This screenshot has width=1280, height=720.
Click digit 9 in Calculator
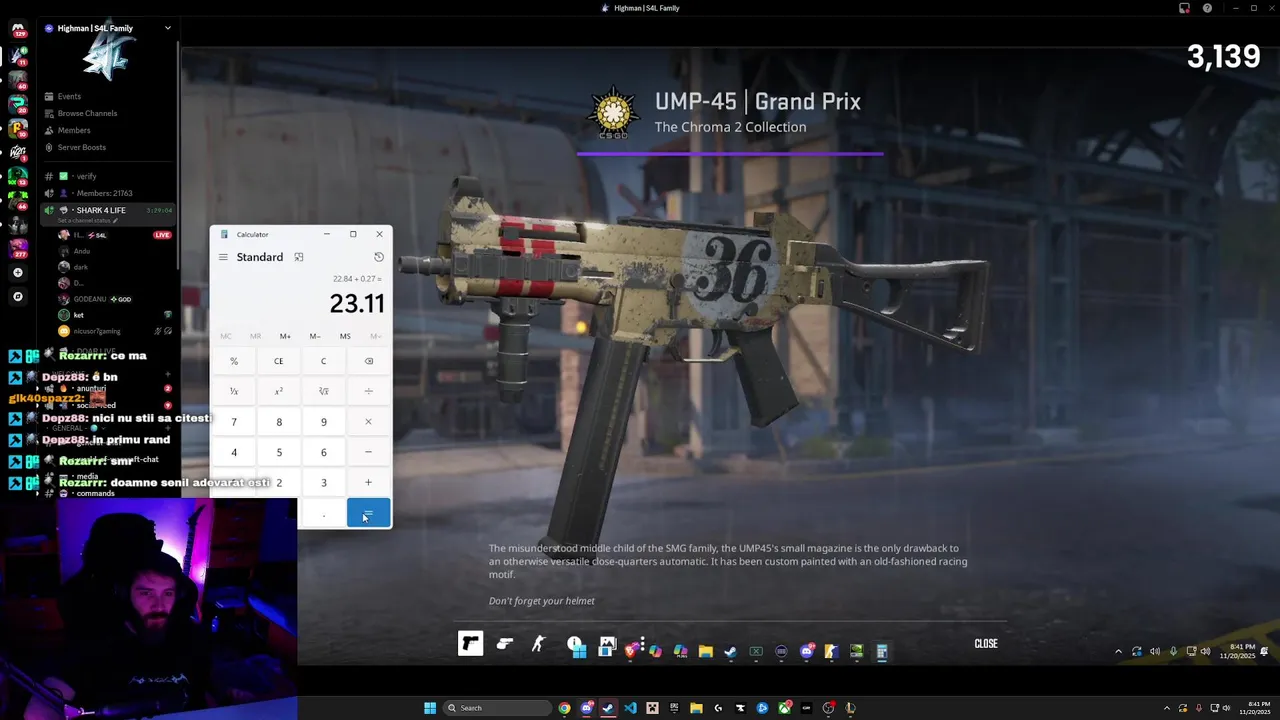323,422
